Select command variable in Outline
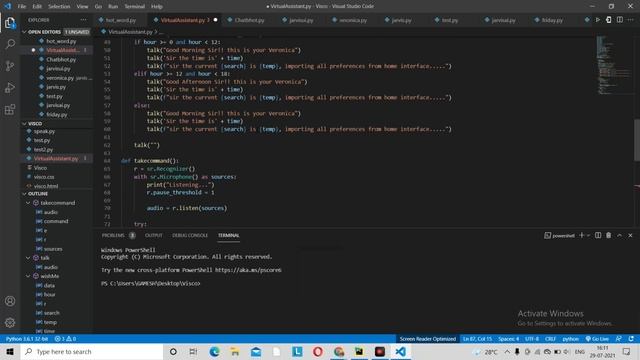 coord(56,221)
